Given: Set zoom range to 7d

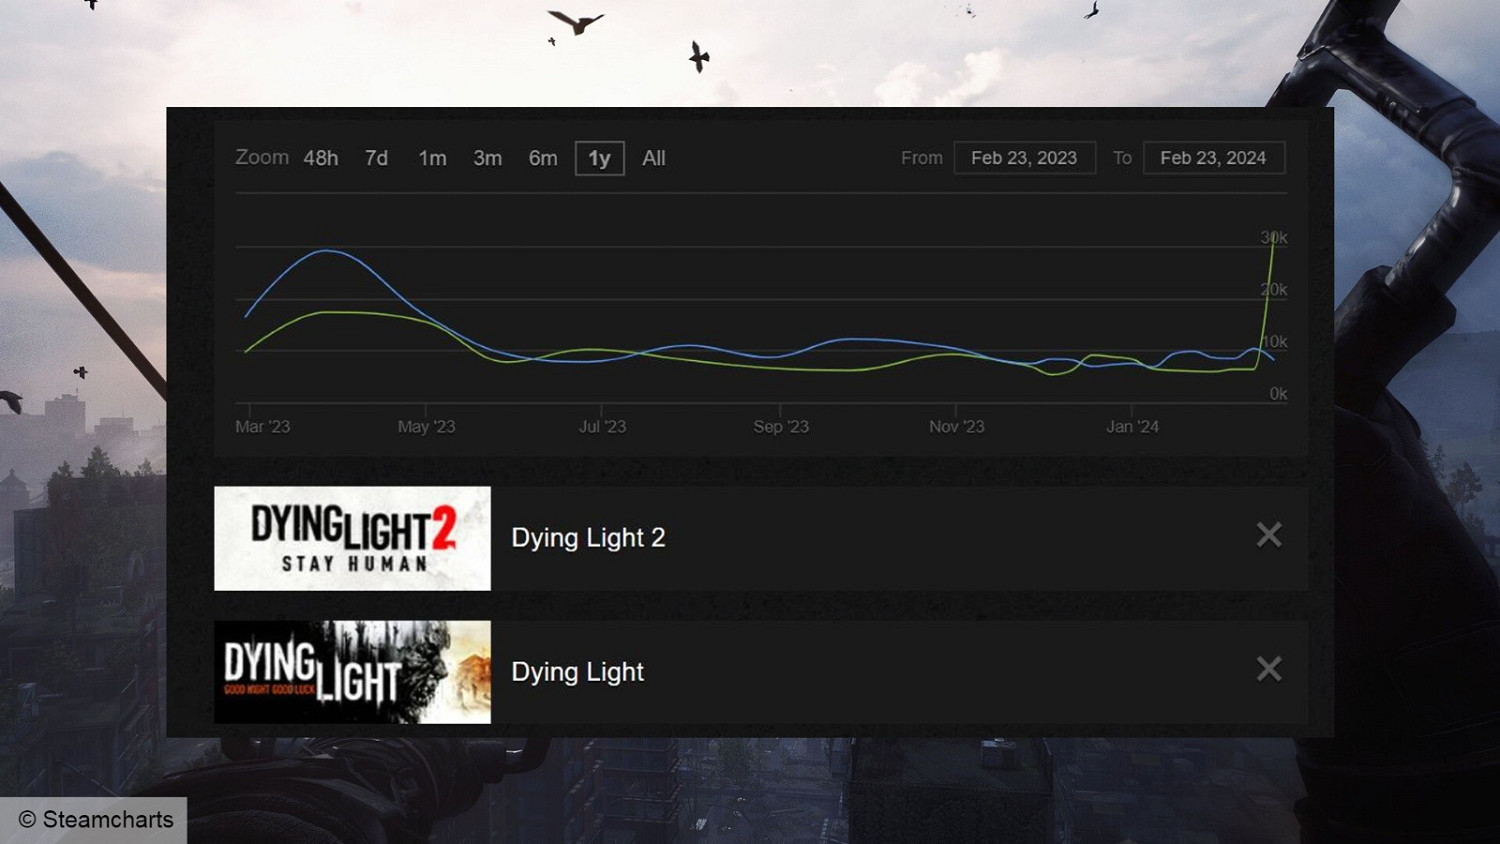Looking at the screenshot, I should 376,158.
